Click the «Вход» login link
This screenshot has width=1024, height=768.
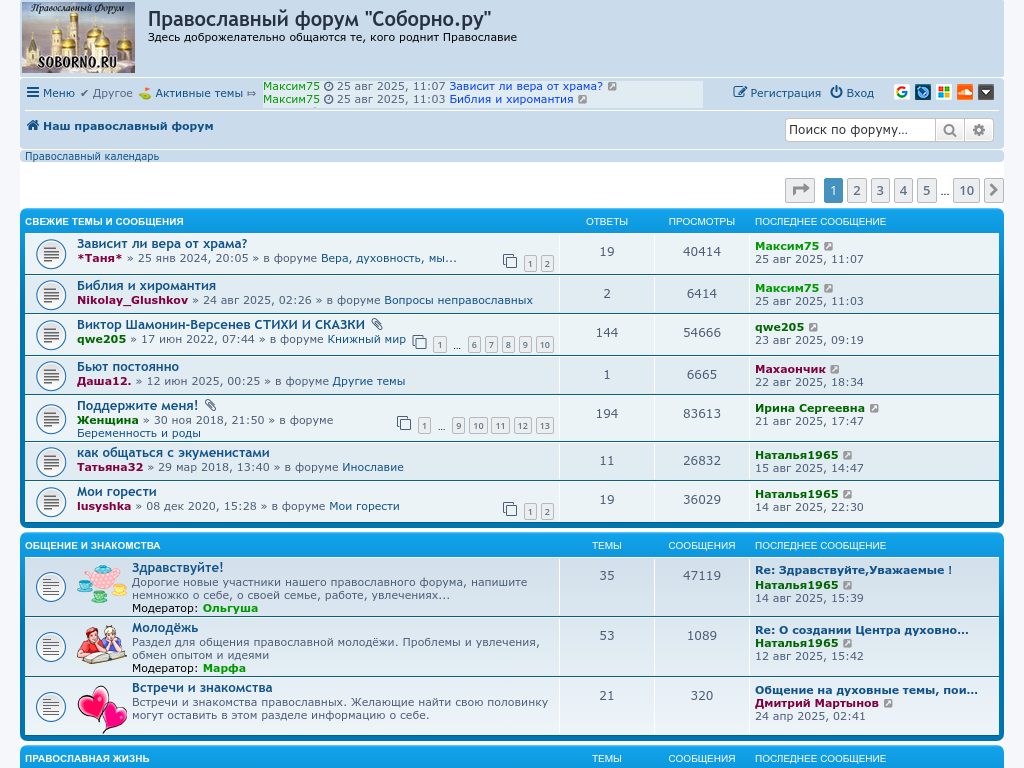point(852,93)
